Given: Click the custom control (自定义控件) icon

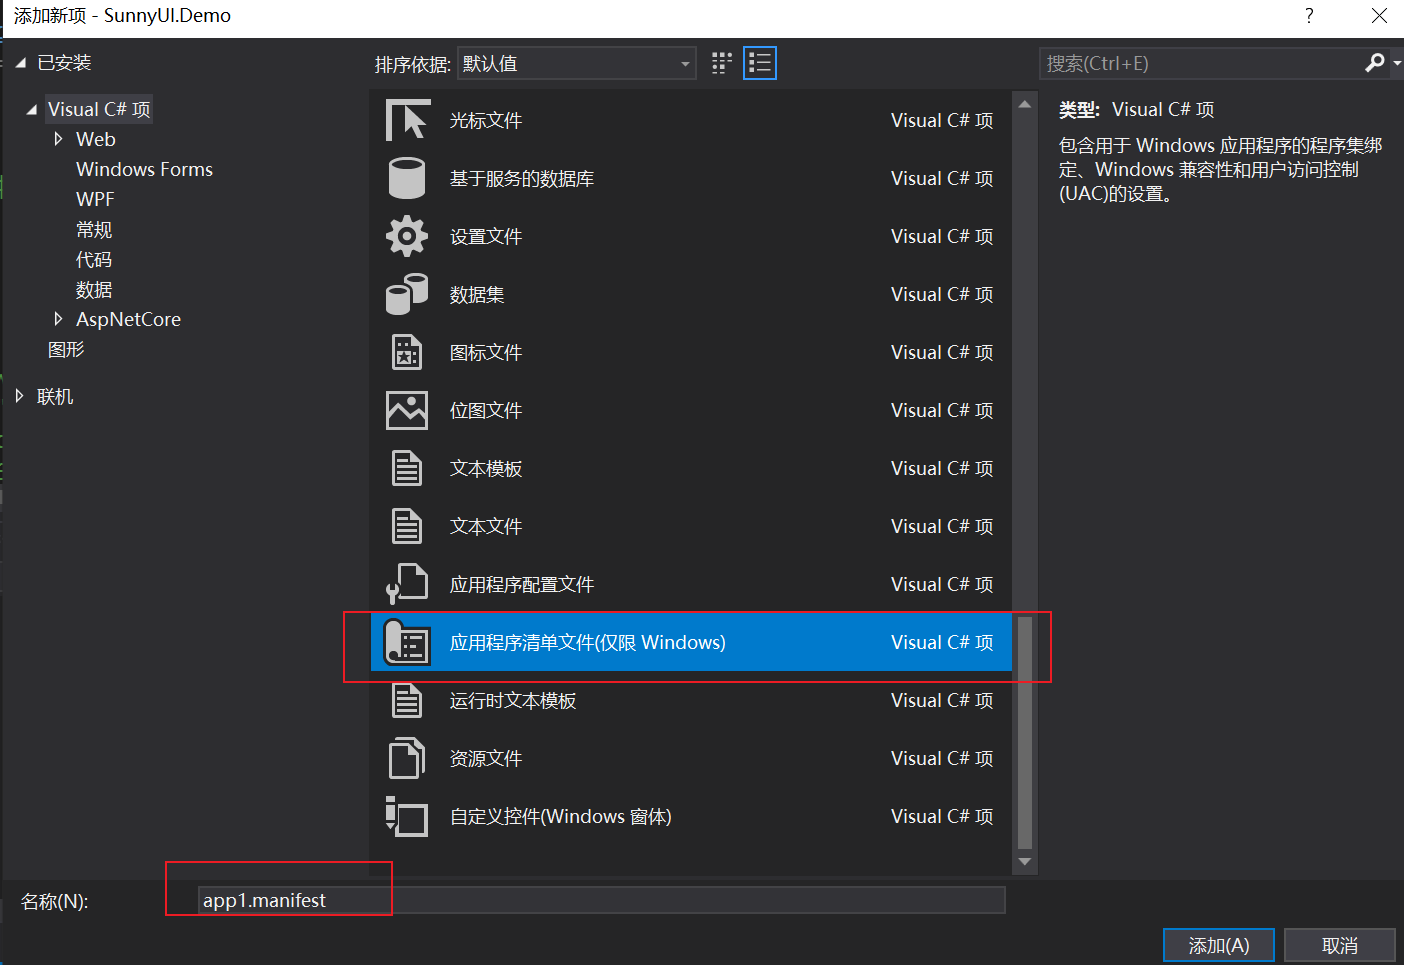Looking at the screenshot, I should (x=407, y=816).
